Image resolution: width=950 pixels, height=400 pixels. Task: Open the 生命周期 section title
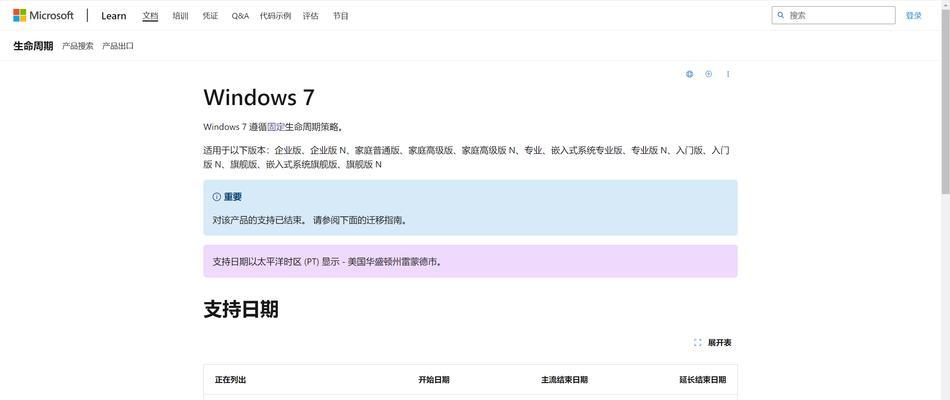33,45
